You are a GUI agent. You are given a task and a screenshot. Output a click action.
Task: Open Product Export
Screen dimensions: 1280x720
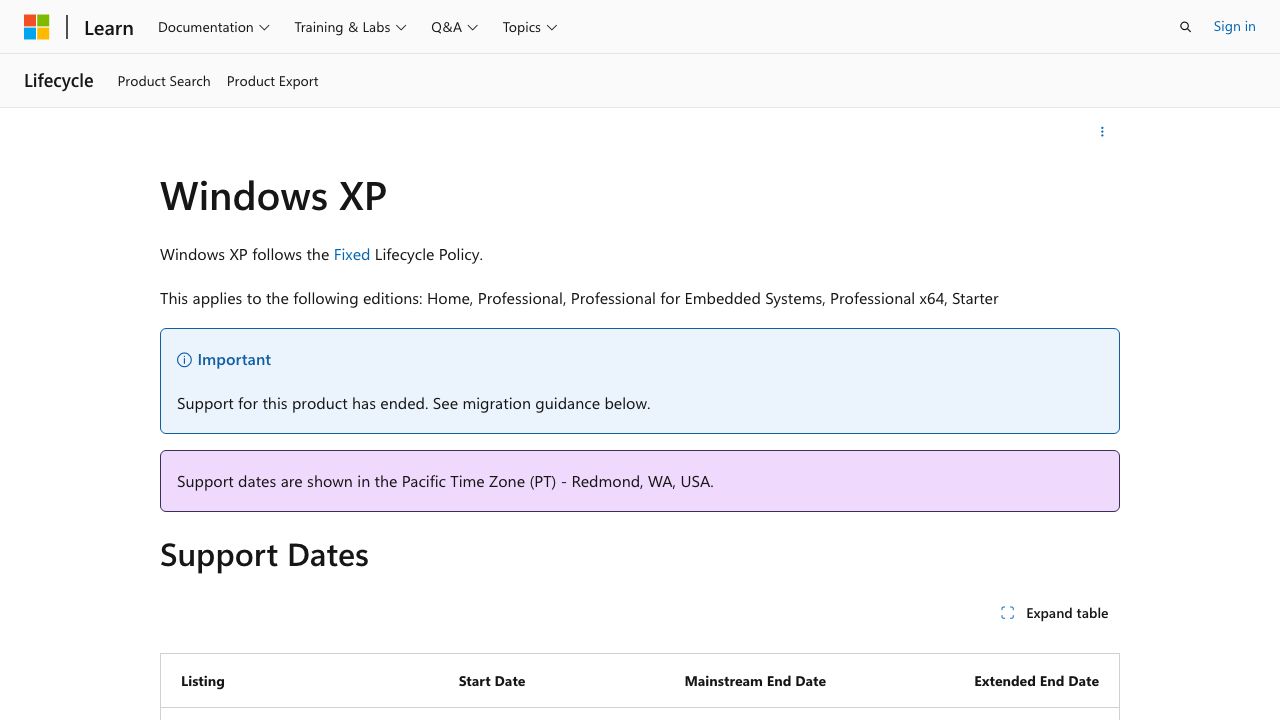point(272,81)
